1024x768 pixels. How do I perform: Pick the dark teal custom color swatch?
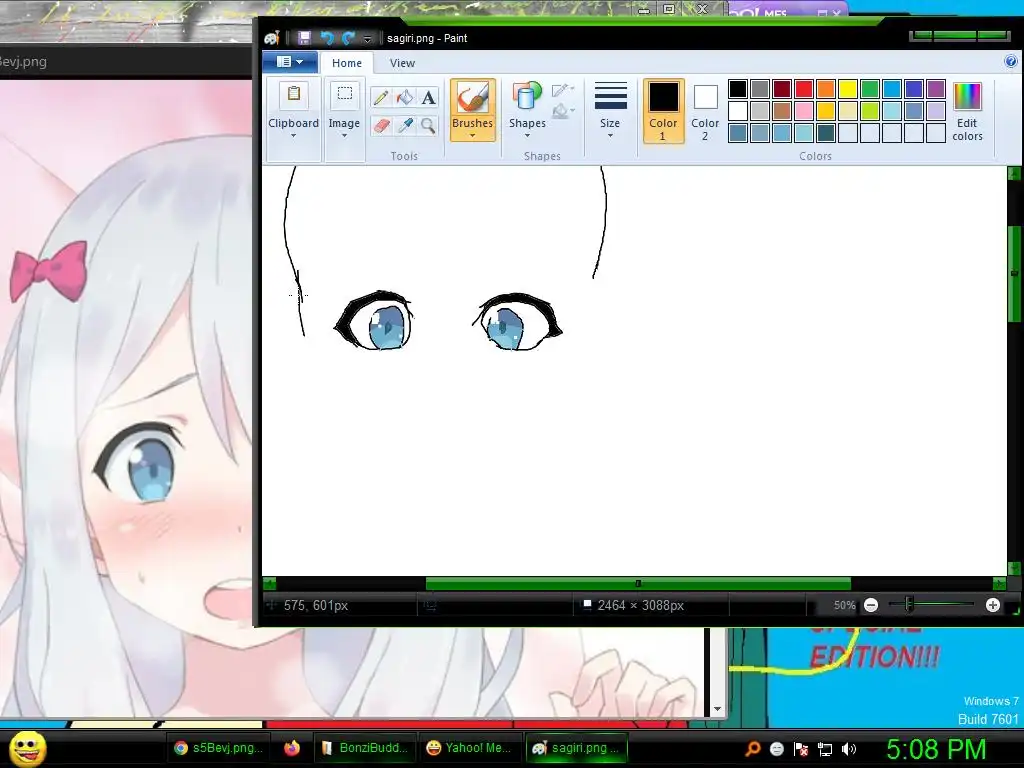pyautogui.click(x=825, y=133)
